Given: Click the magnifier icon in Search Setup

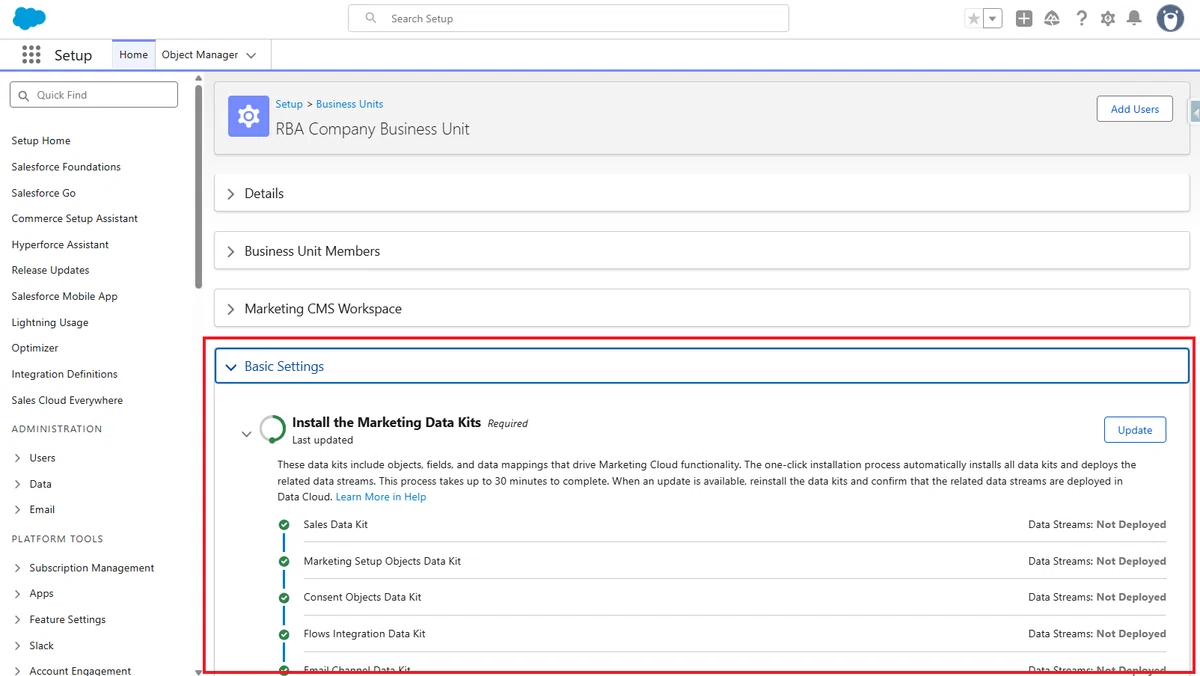Looking at the screenshot, I should tap(371, 18).
